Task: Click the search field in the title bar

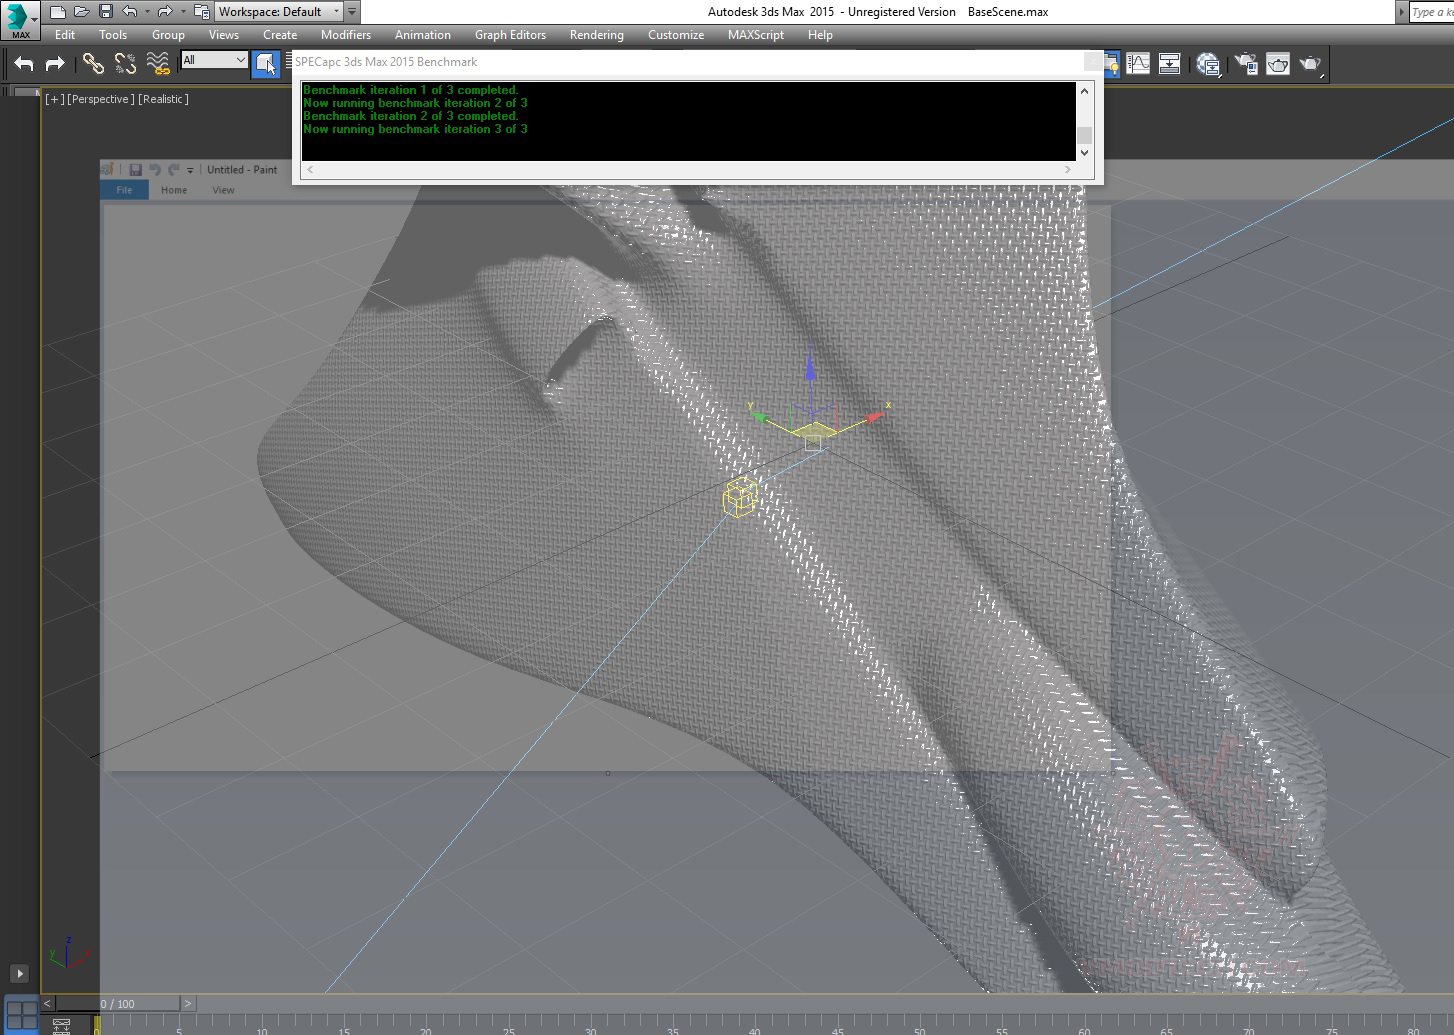Action: click(1431, 12)
